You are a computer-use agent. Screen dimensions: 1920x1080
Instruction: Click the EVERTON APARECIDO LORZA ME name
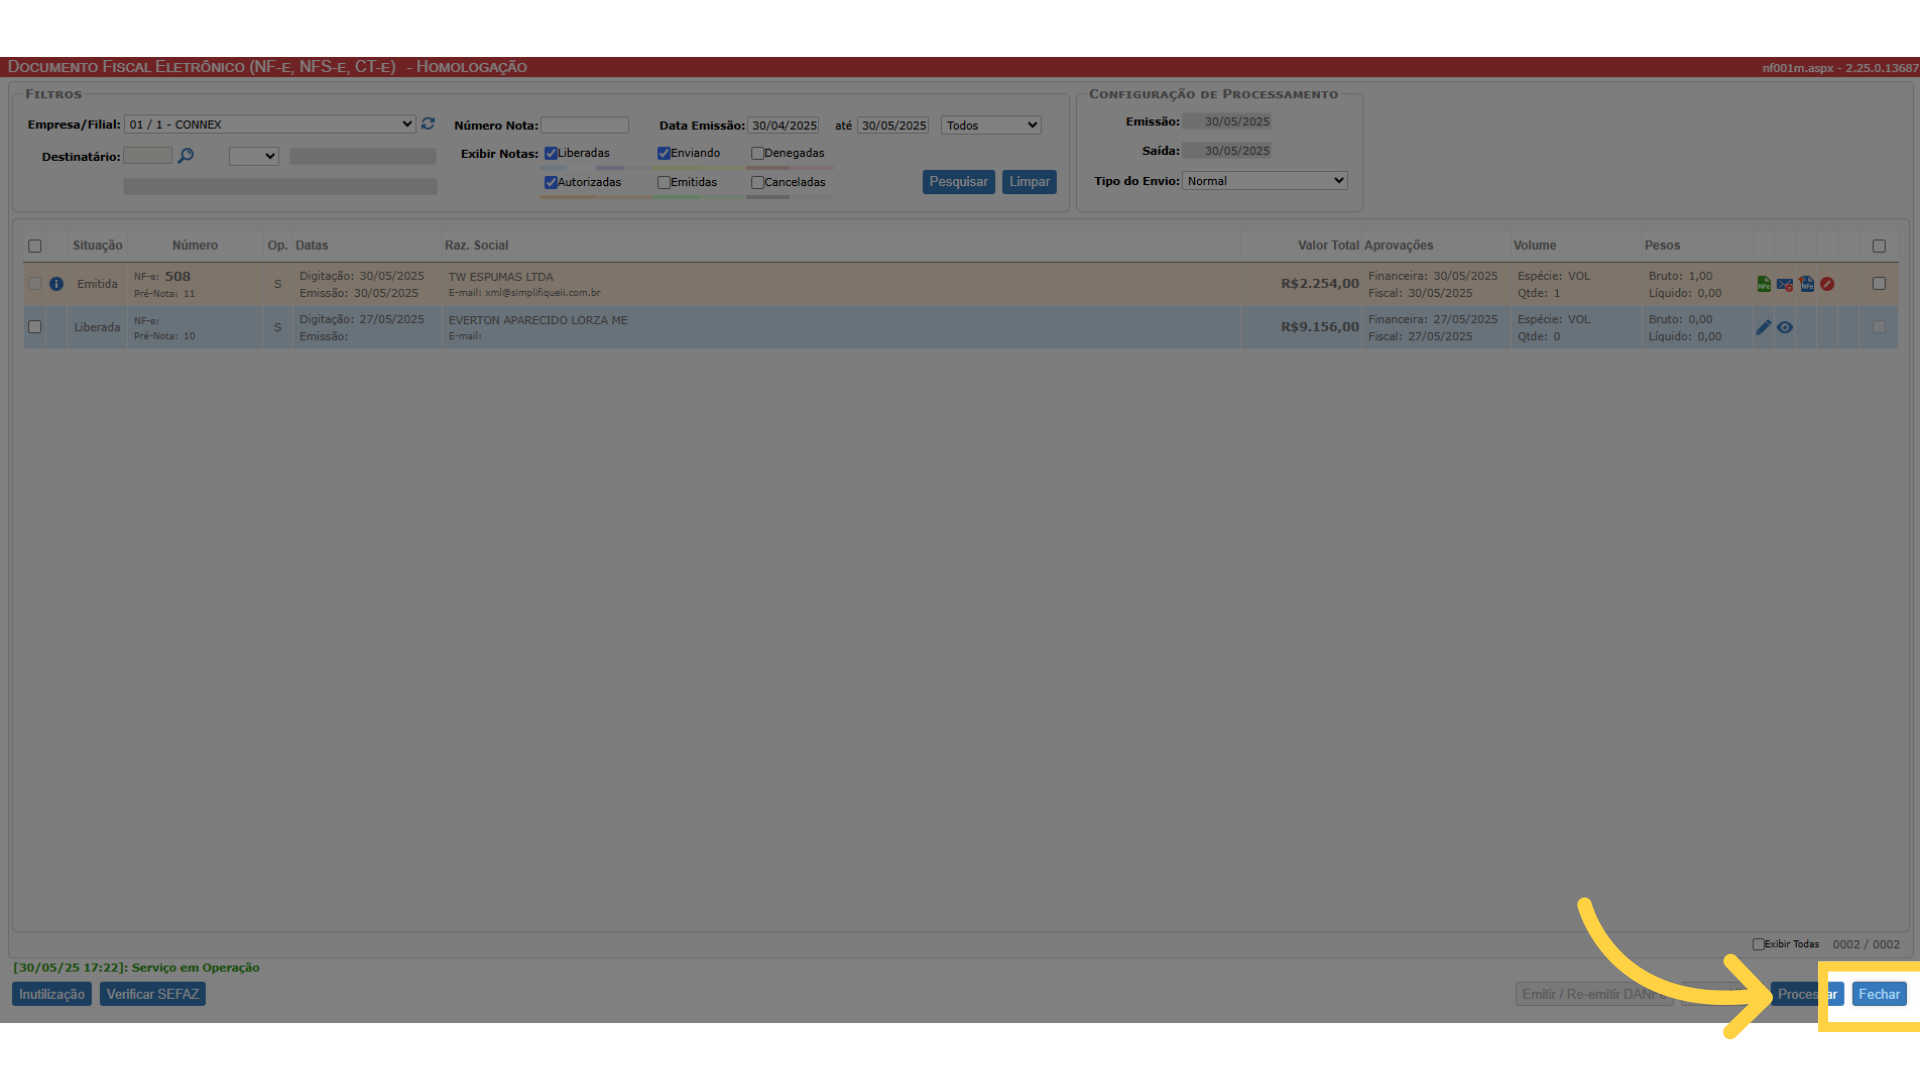tap(538, 320)
